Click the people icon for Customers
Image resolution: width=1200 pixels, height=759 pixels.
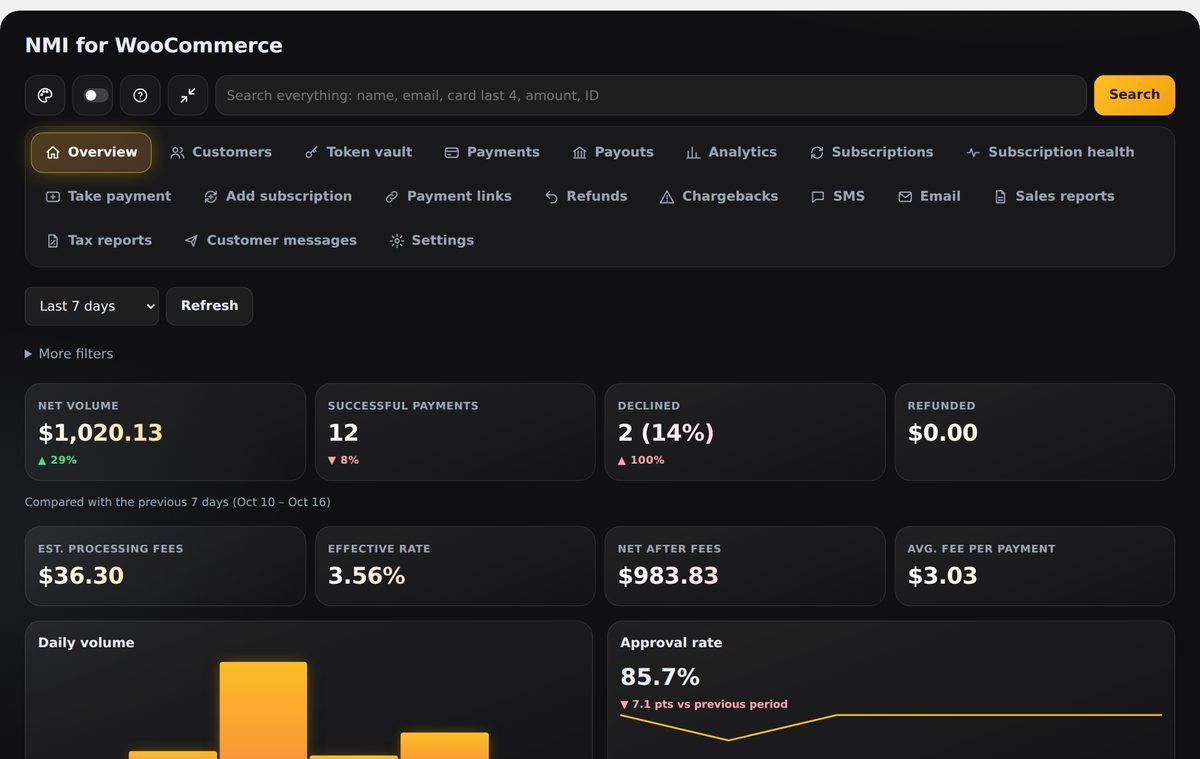coord(177,153)
